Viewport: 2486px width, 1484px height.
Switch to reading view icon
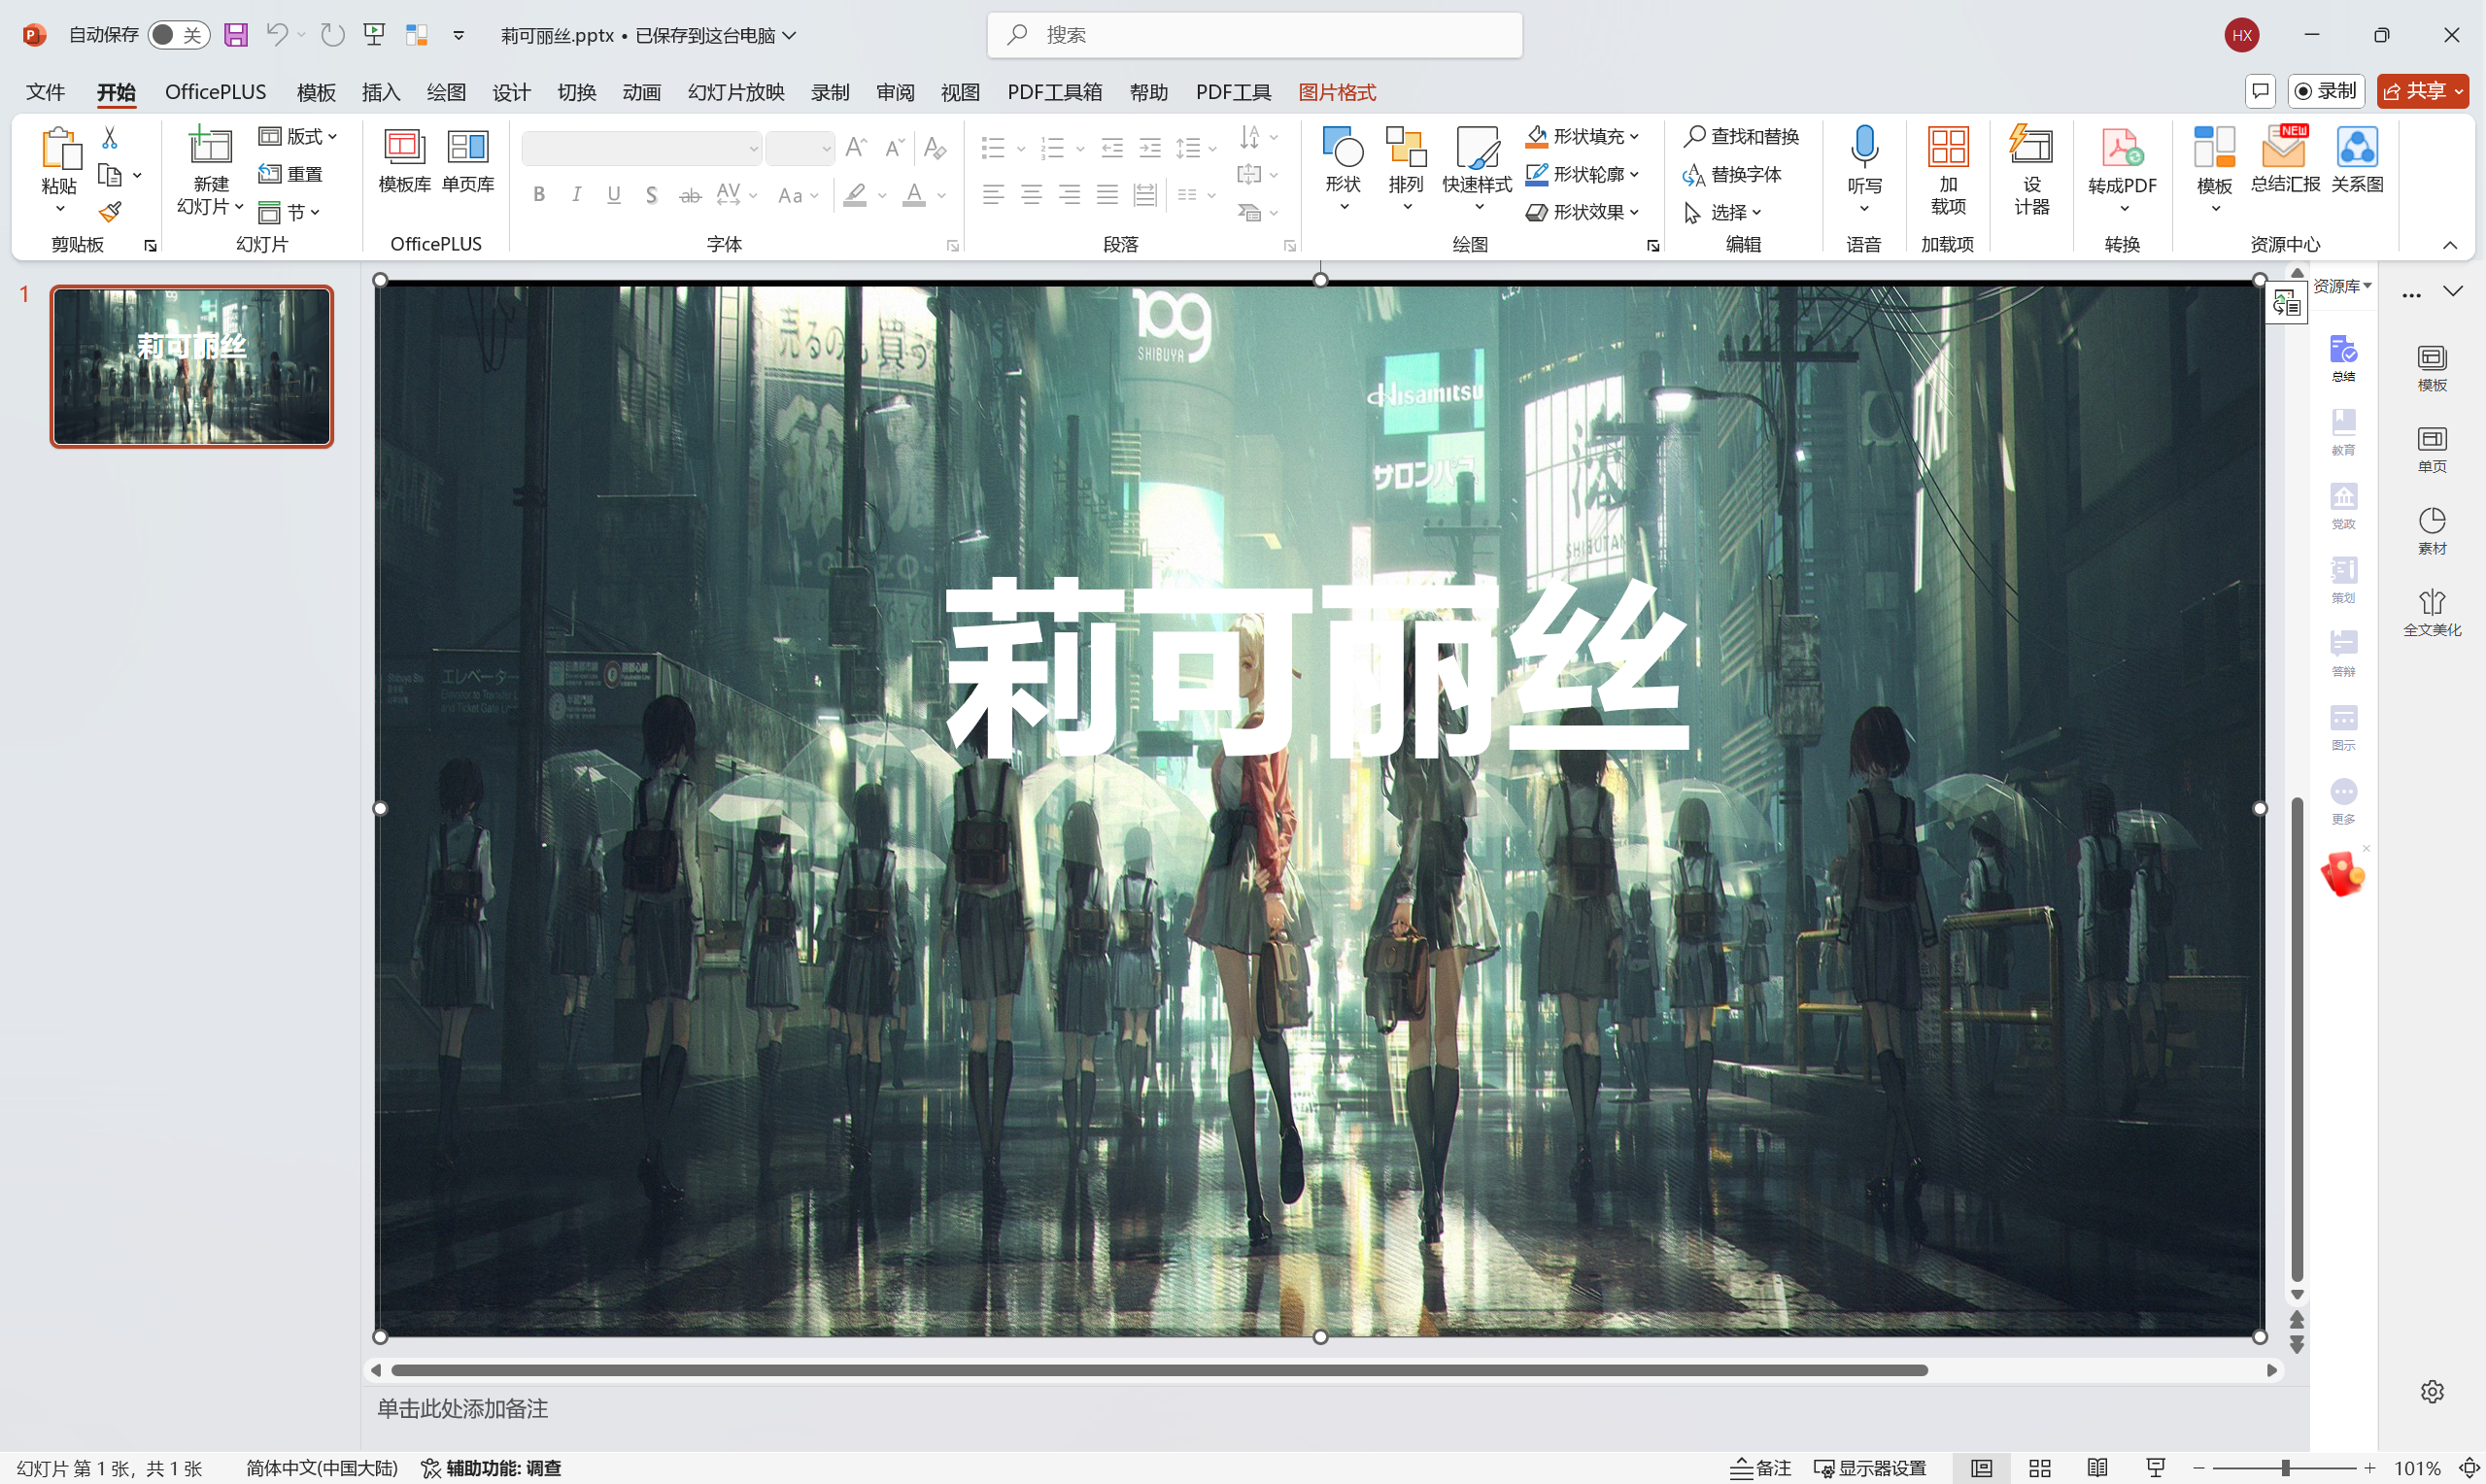[x=2098, y=1468]
